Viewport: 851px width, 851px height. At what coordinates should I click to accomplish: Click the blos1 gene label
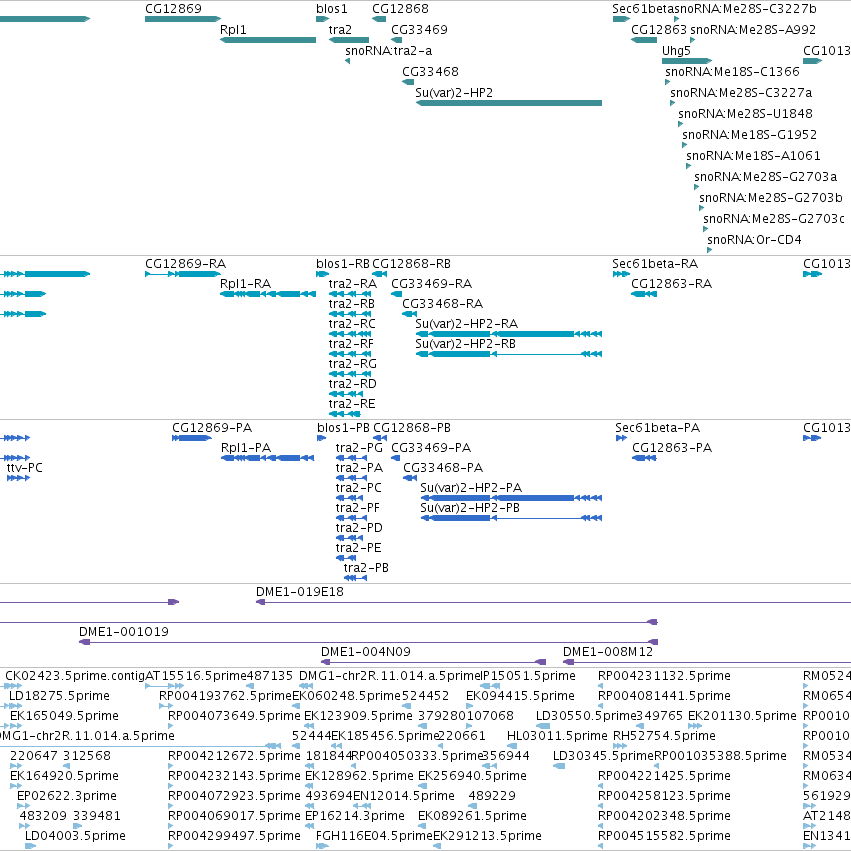coord(332,9)
